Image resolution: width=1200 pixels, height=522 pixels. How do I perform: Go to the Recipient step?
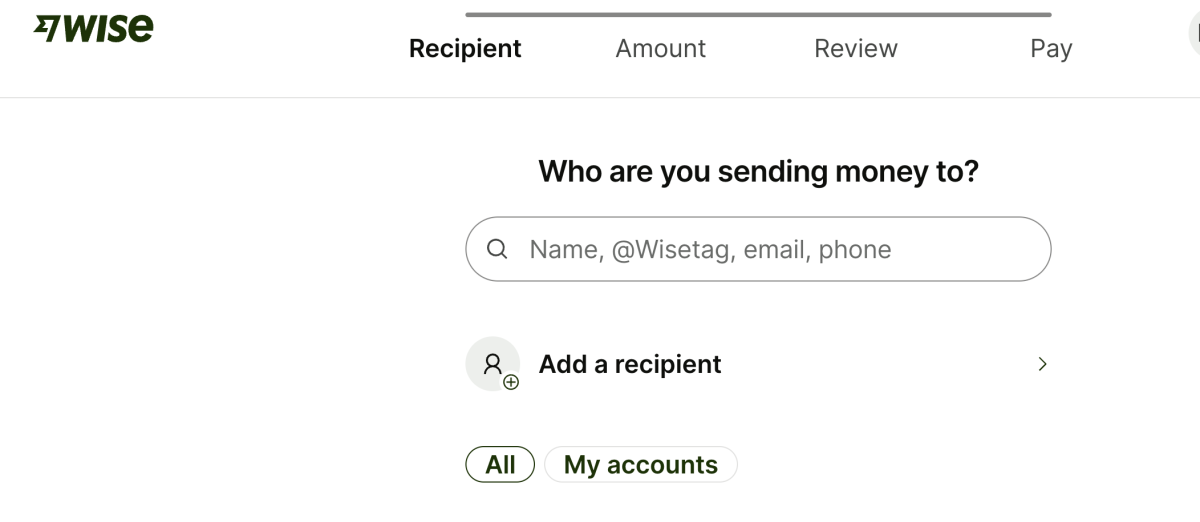tap(465, 48)
